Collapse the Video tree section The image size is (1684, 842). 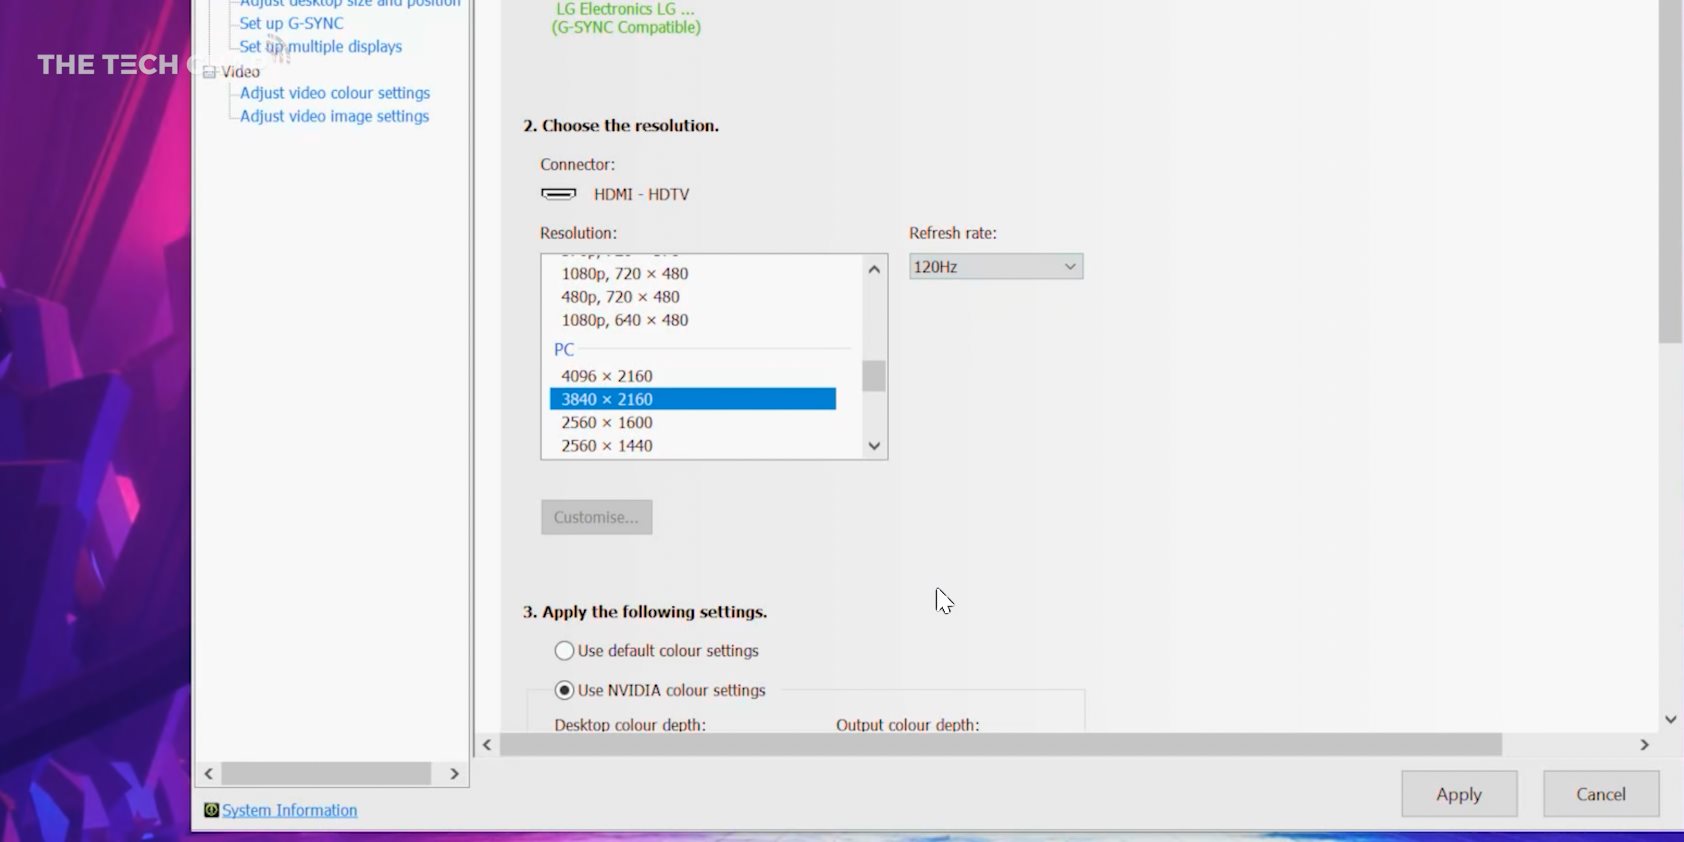[209, 72]
